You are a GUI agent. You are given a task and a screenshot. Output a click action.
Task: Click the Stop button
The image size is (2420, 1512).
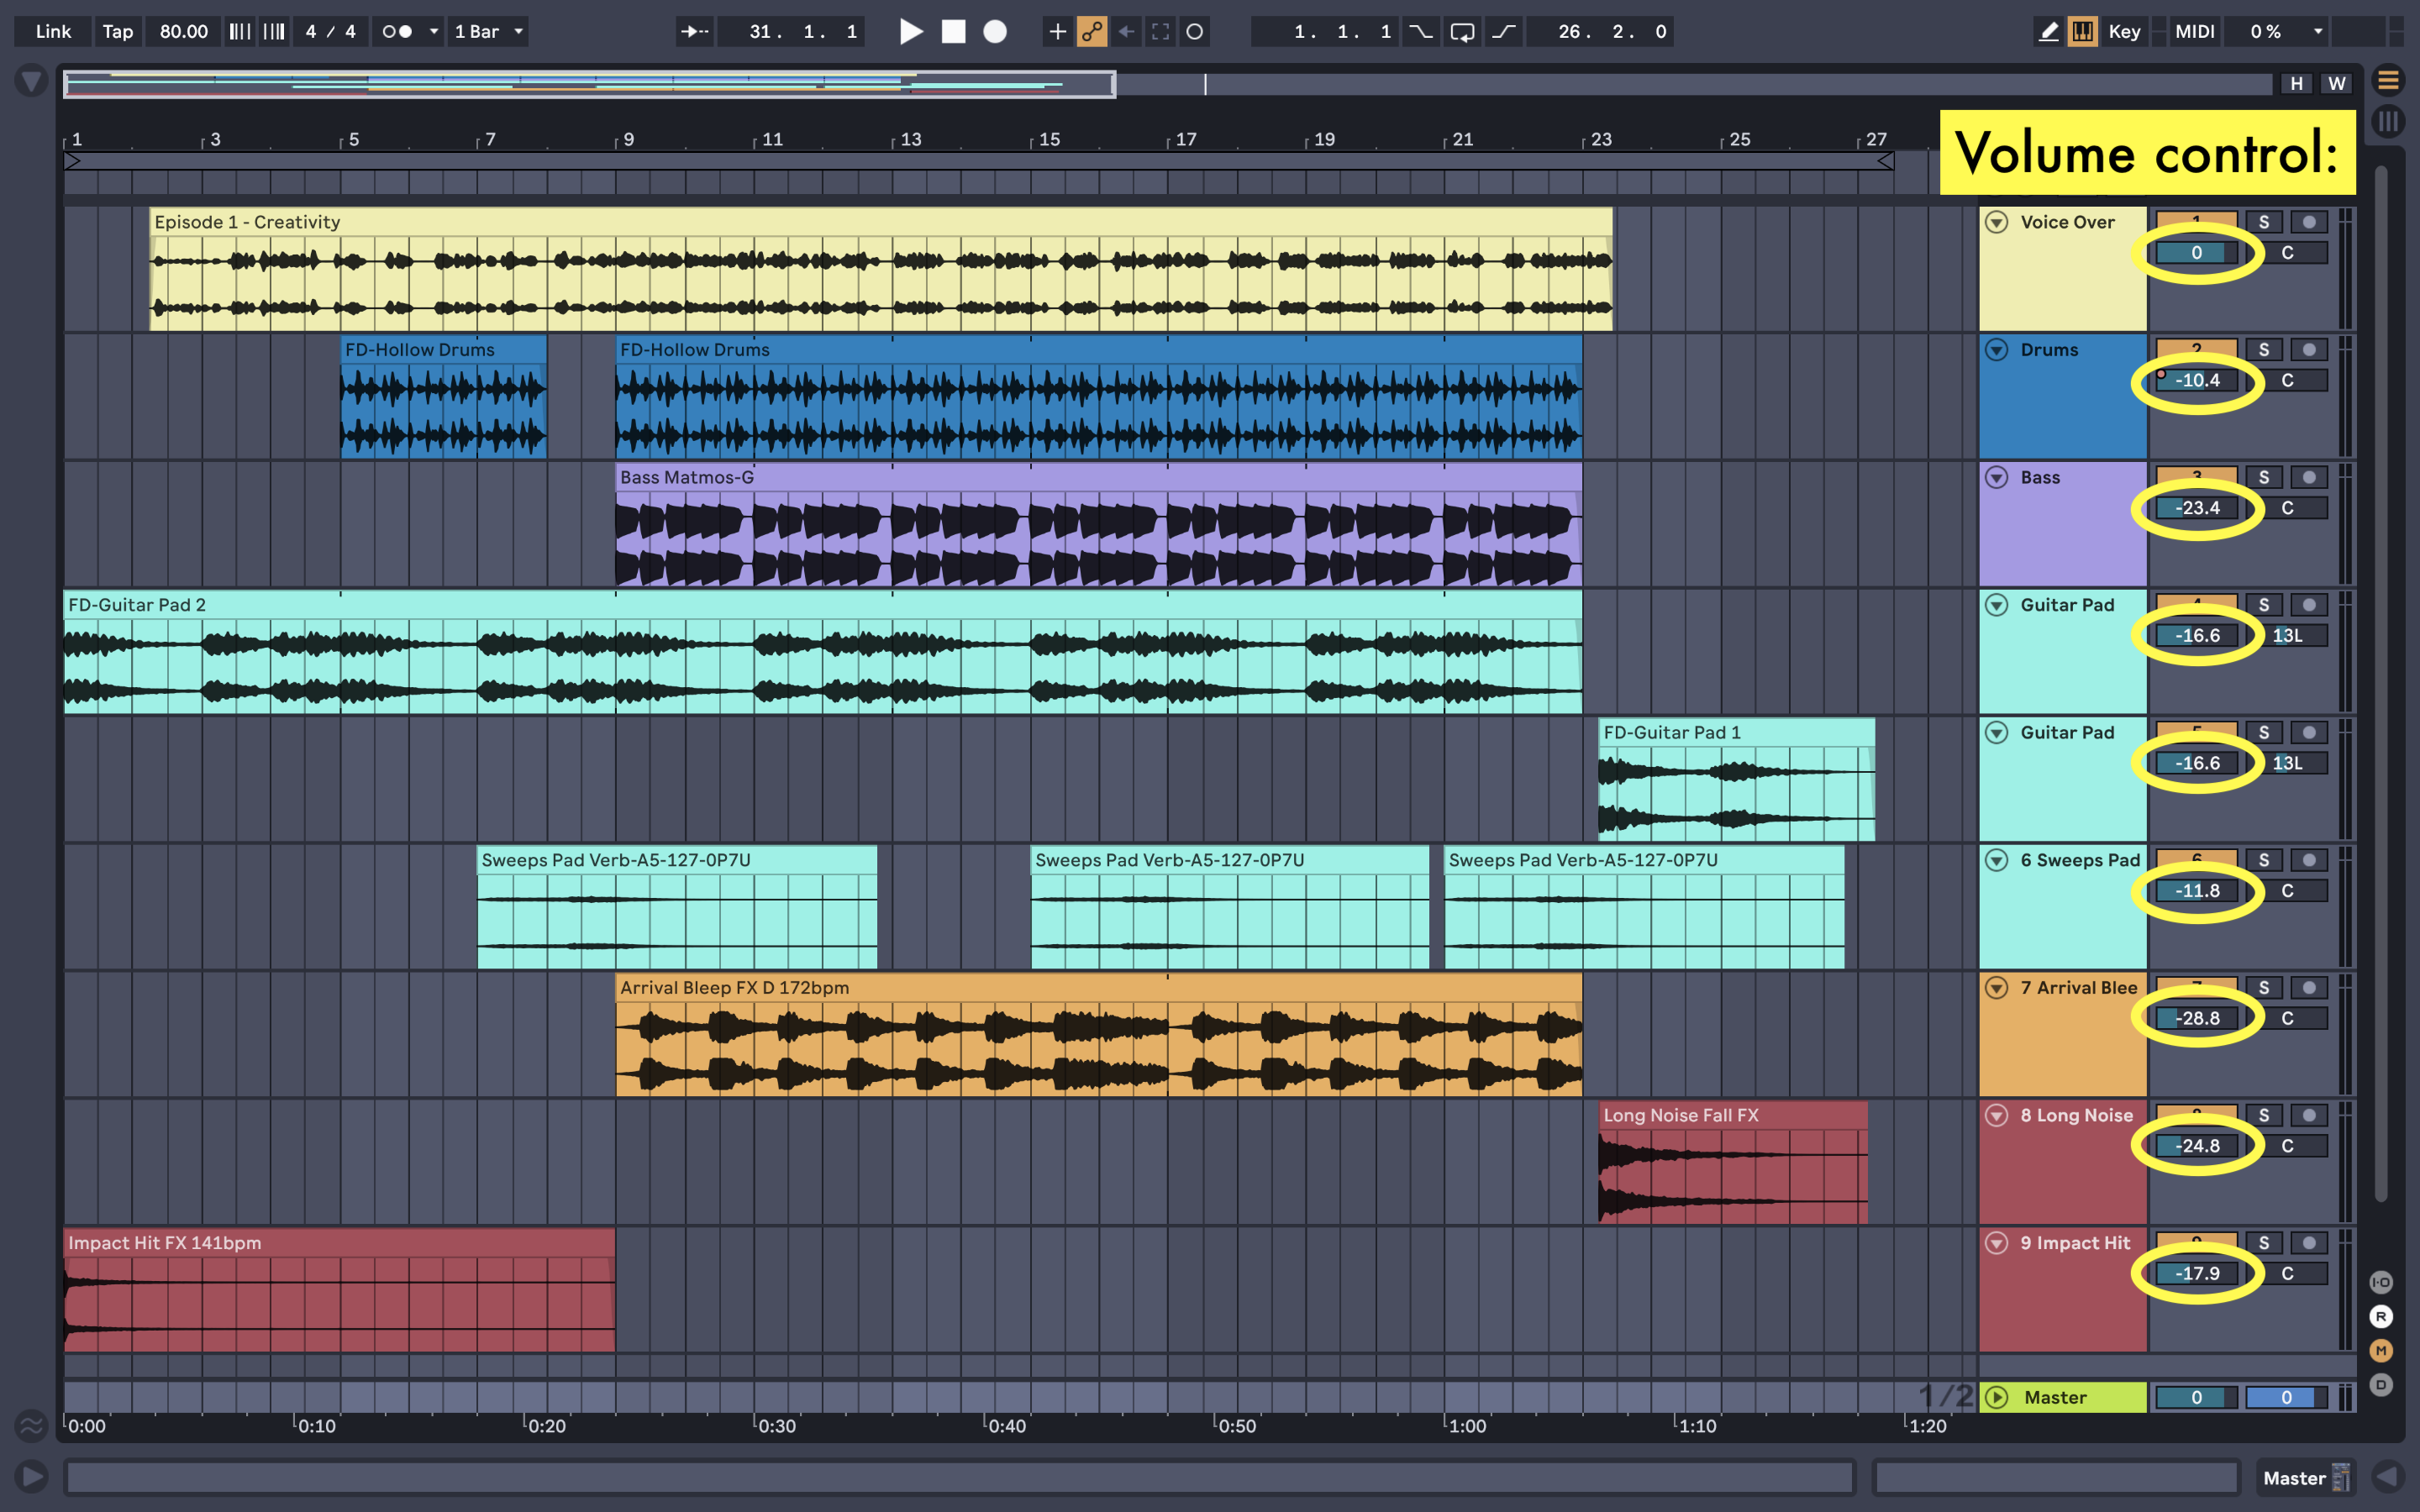(953, 31)
